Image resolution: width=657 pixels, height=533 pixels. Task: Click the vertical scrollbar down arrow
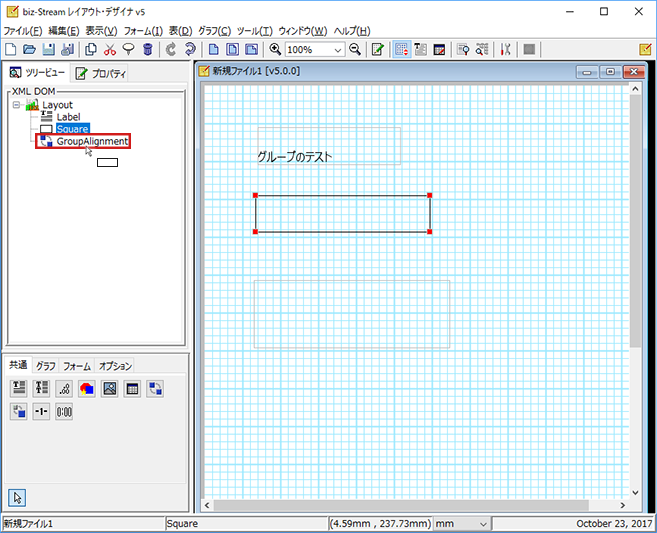[x=635, y=492]
